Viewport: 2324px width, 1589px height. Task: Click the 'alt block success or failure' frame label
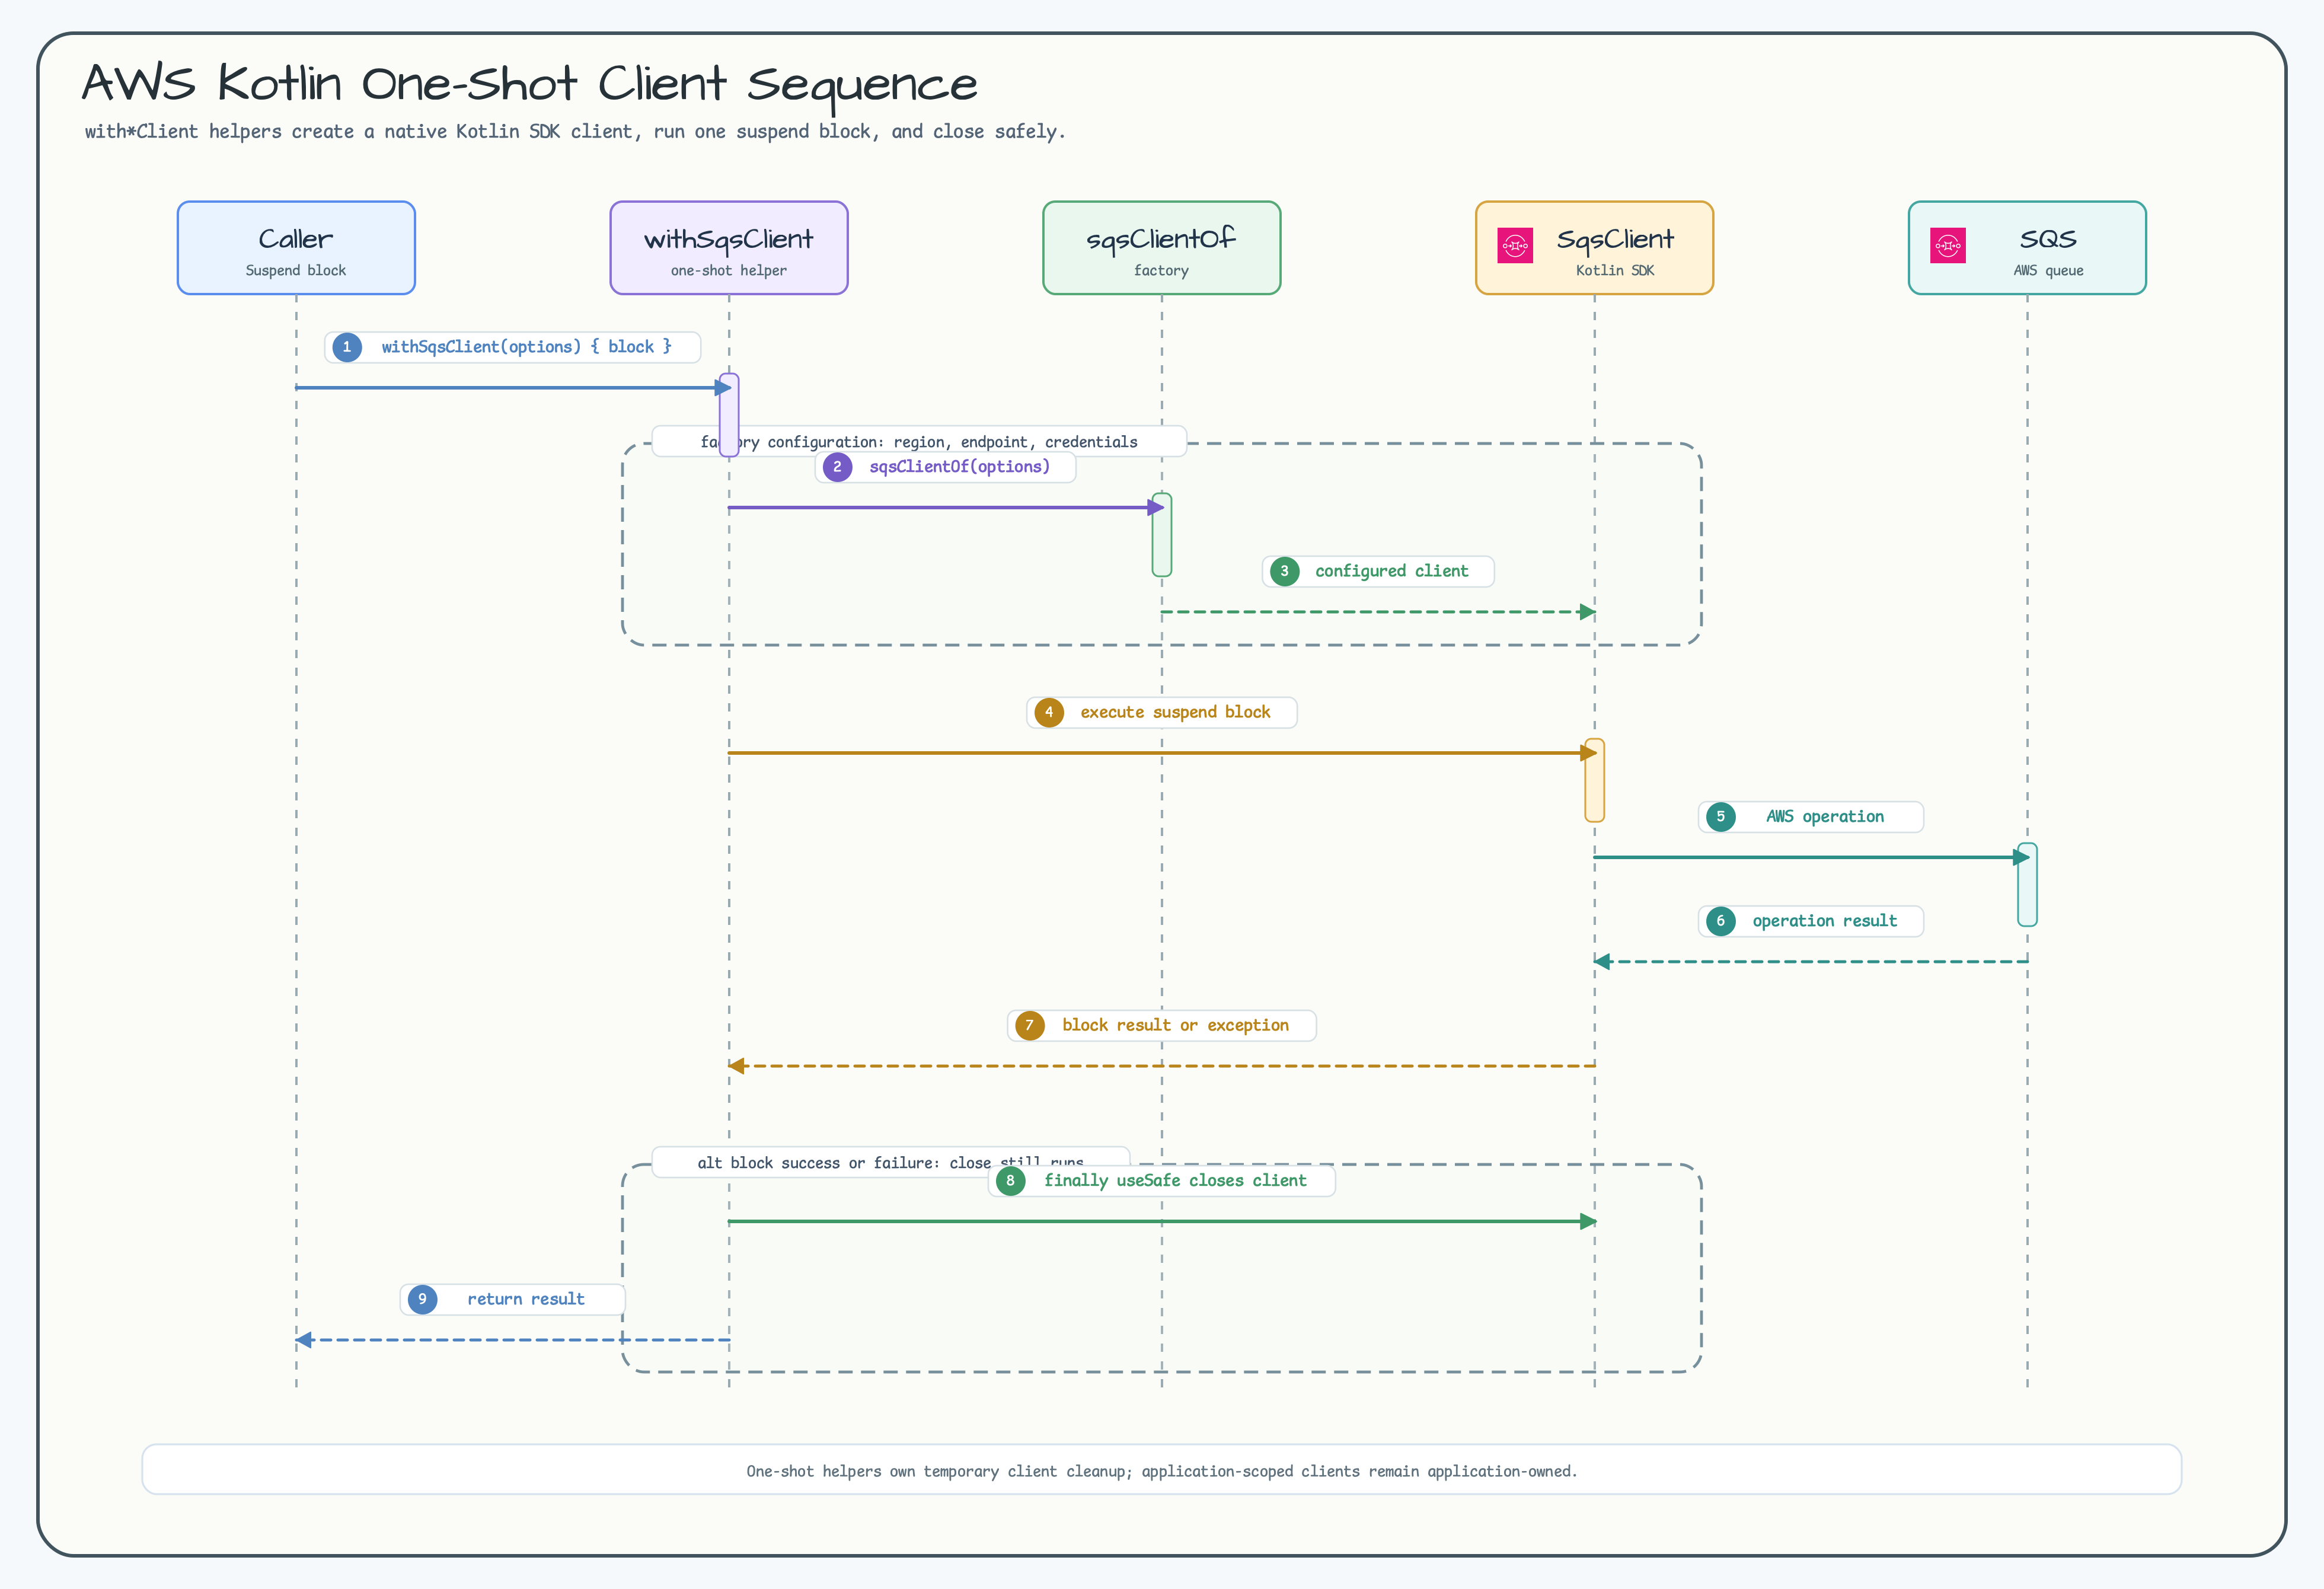point(890,1162)
